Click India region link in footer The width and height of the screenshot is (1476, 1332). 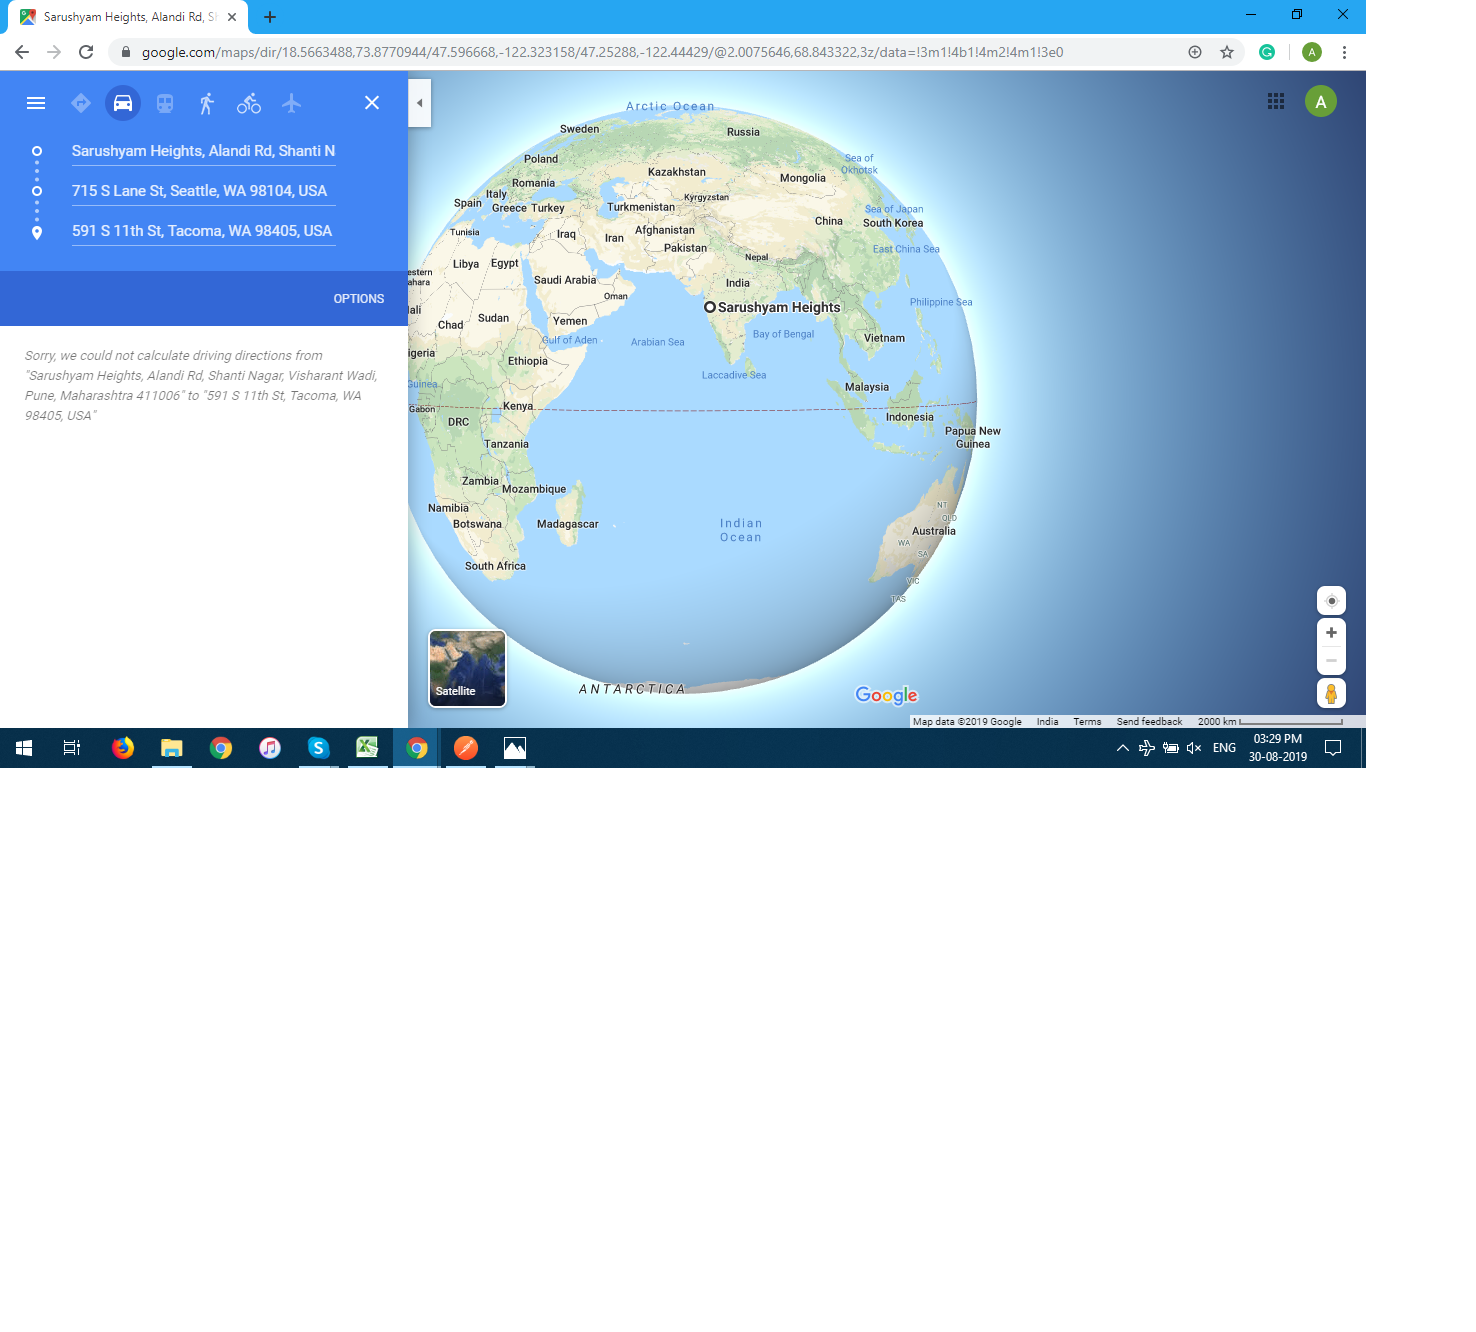click(x=1047, y=722)
